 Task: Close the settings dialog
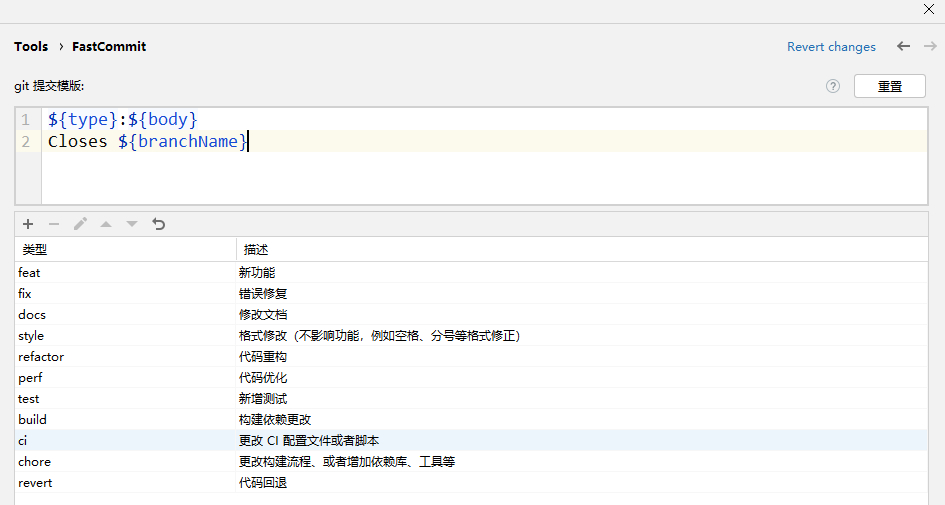[x=929, y=9]
